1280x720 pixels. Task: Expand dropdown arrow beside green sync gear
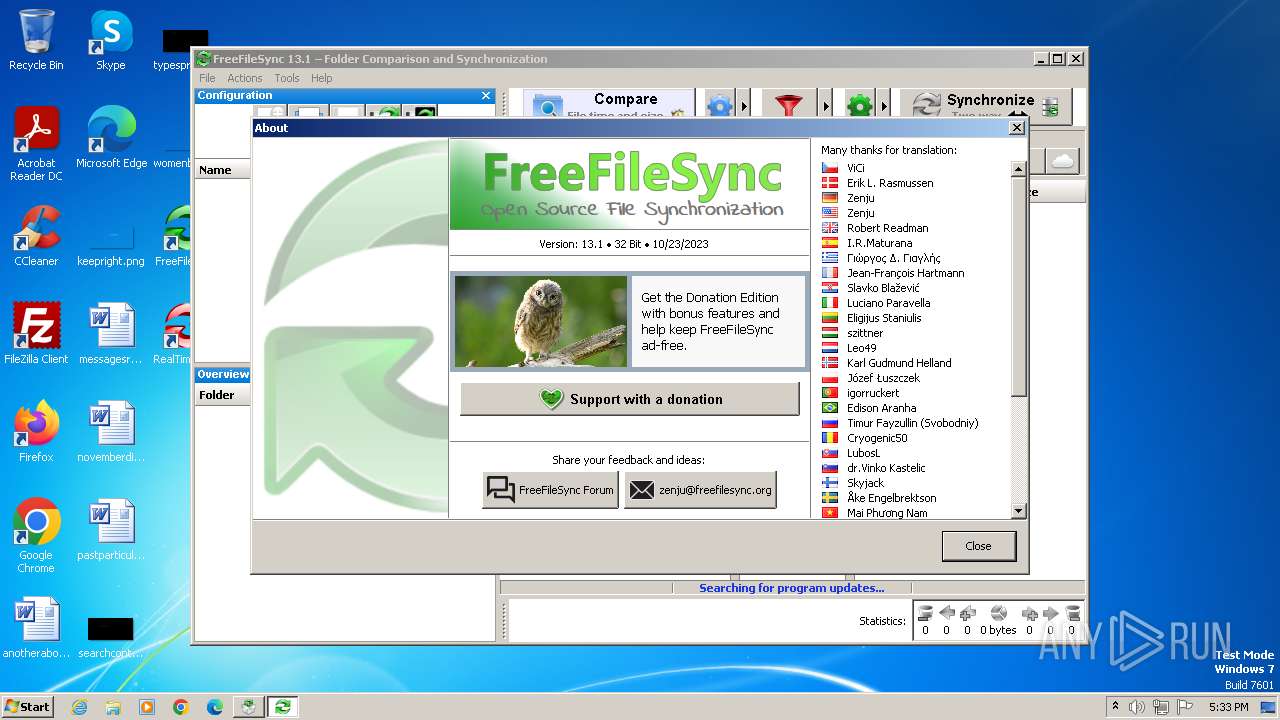coord(884,104)
